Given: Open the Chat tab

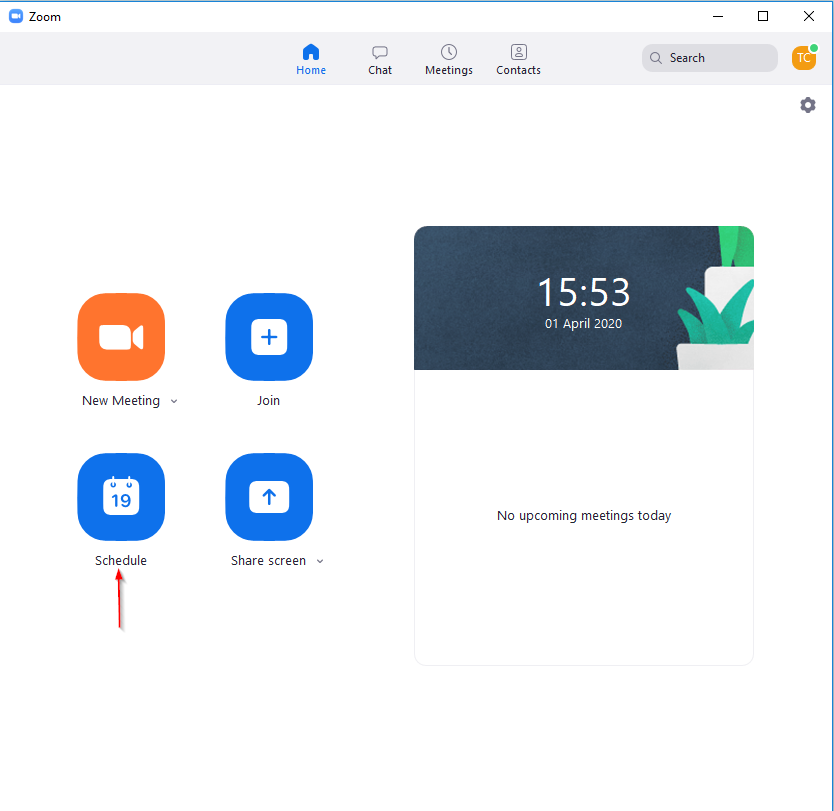Looking at the screenshot, I should tap(380, 59).
